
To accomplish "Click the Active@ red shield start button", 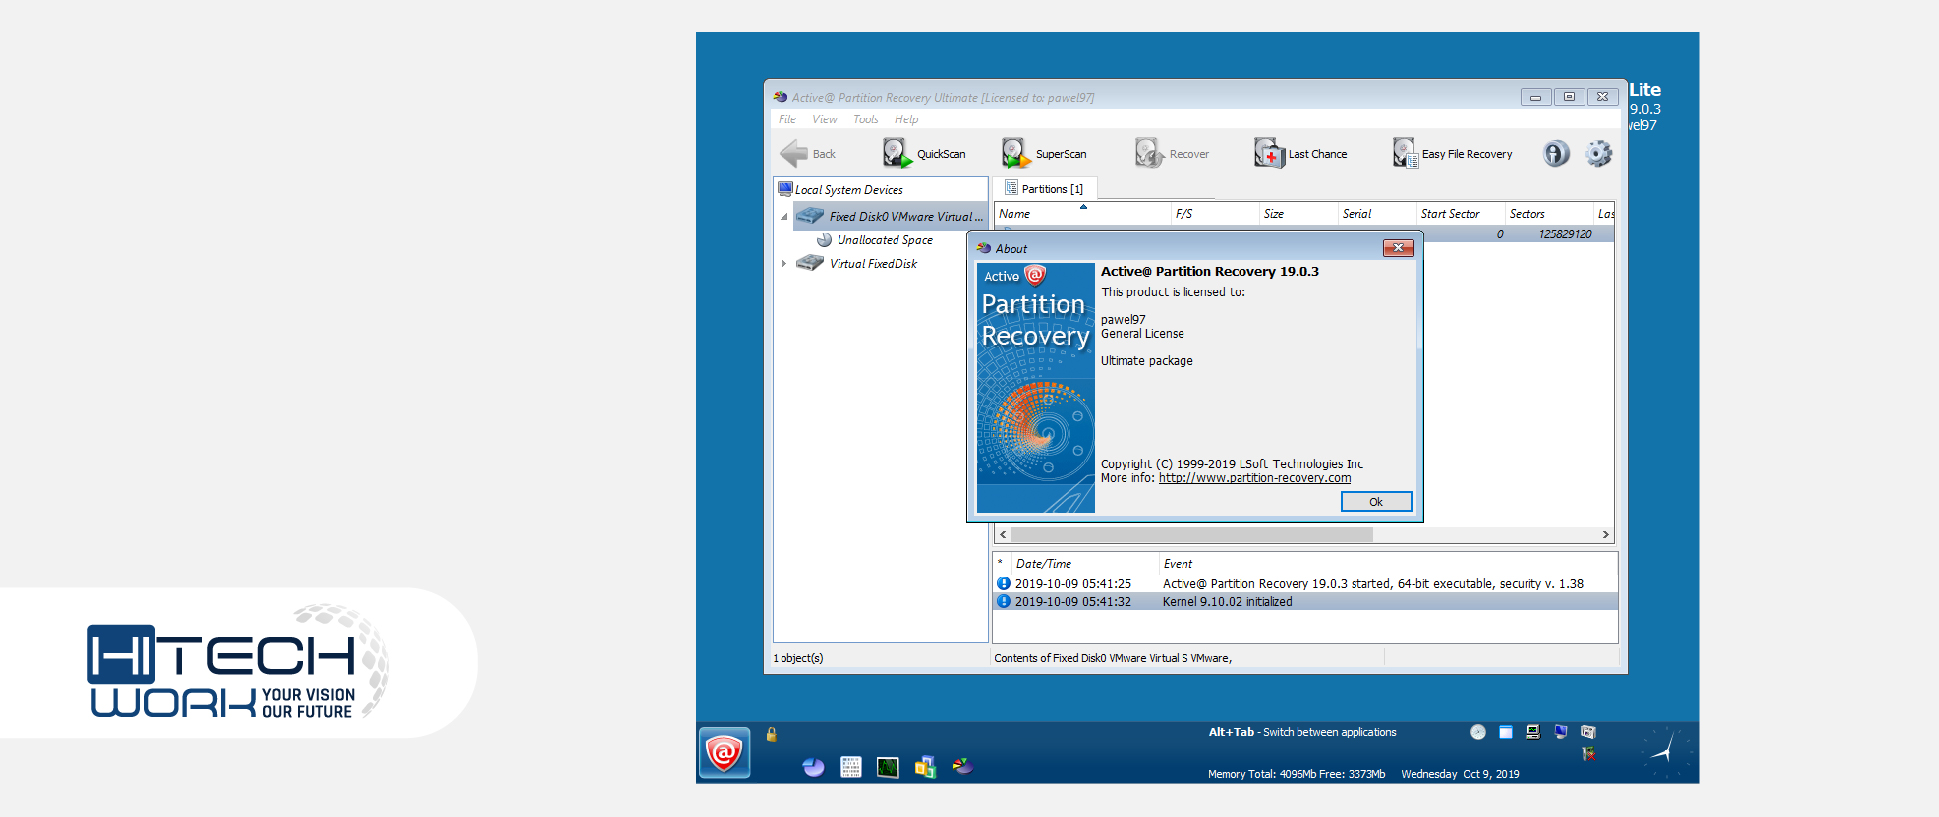I will pyautogui.click(x=724, y=753).
